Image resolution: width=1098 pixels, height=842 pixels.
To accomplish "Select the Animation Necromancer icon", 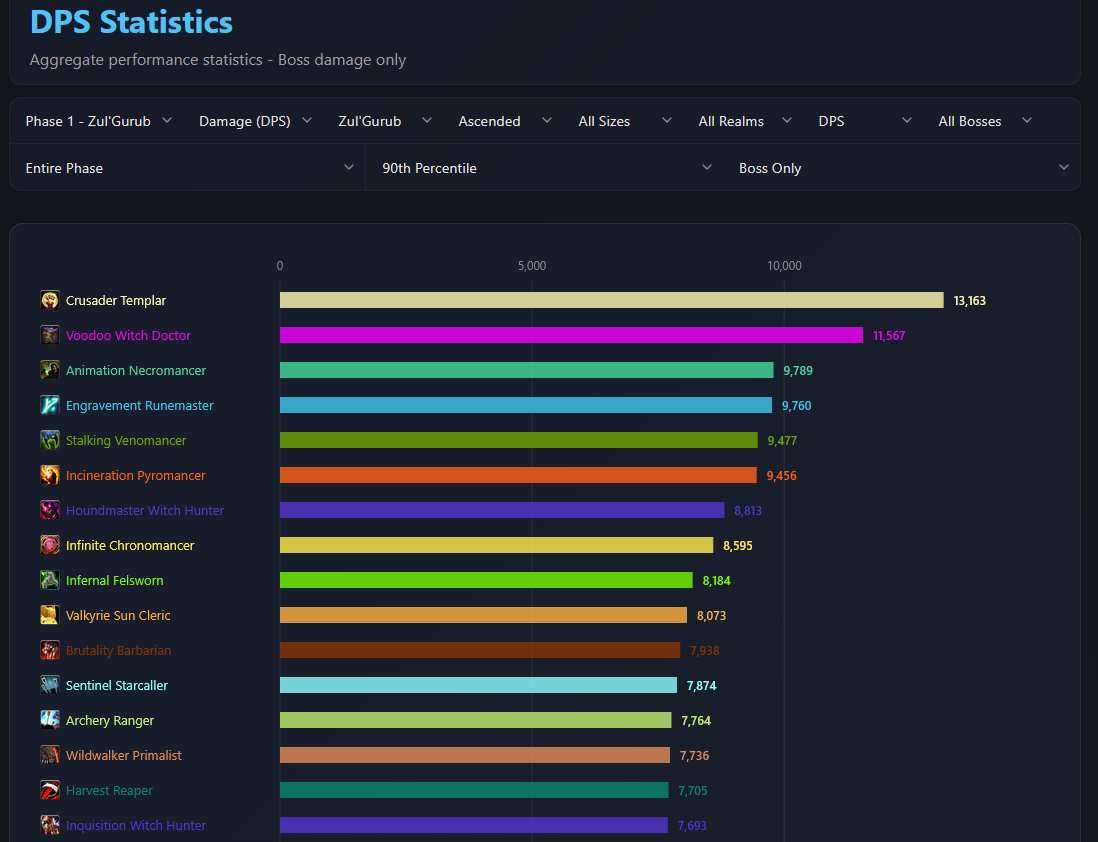I will [50, 371].
